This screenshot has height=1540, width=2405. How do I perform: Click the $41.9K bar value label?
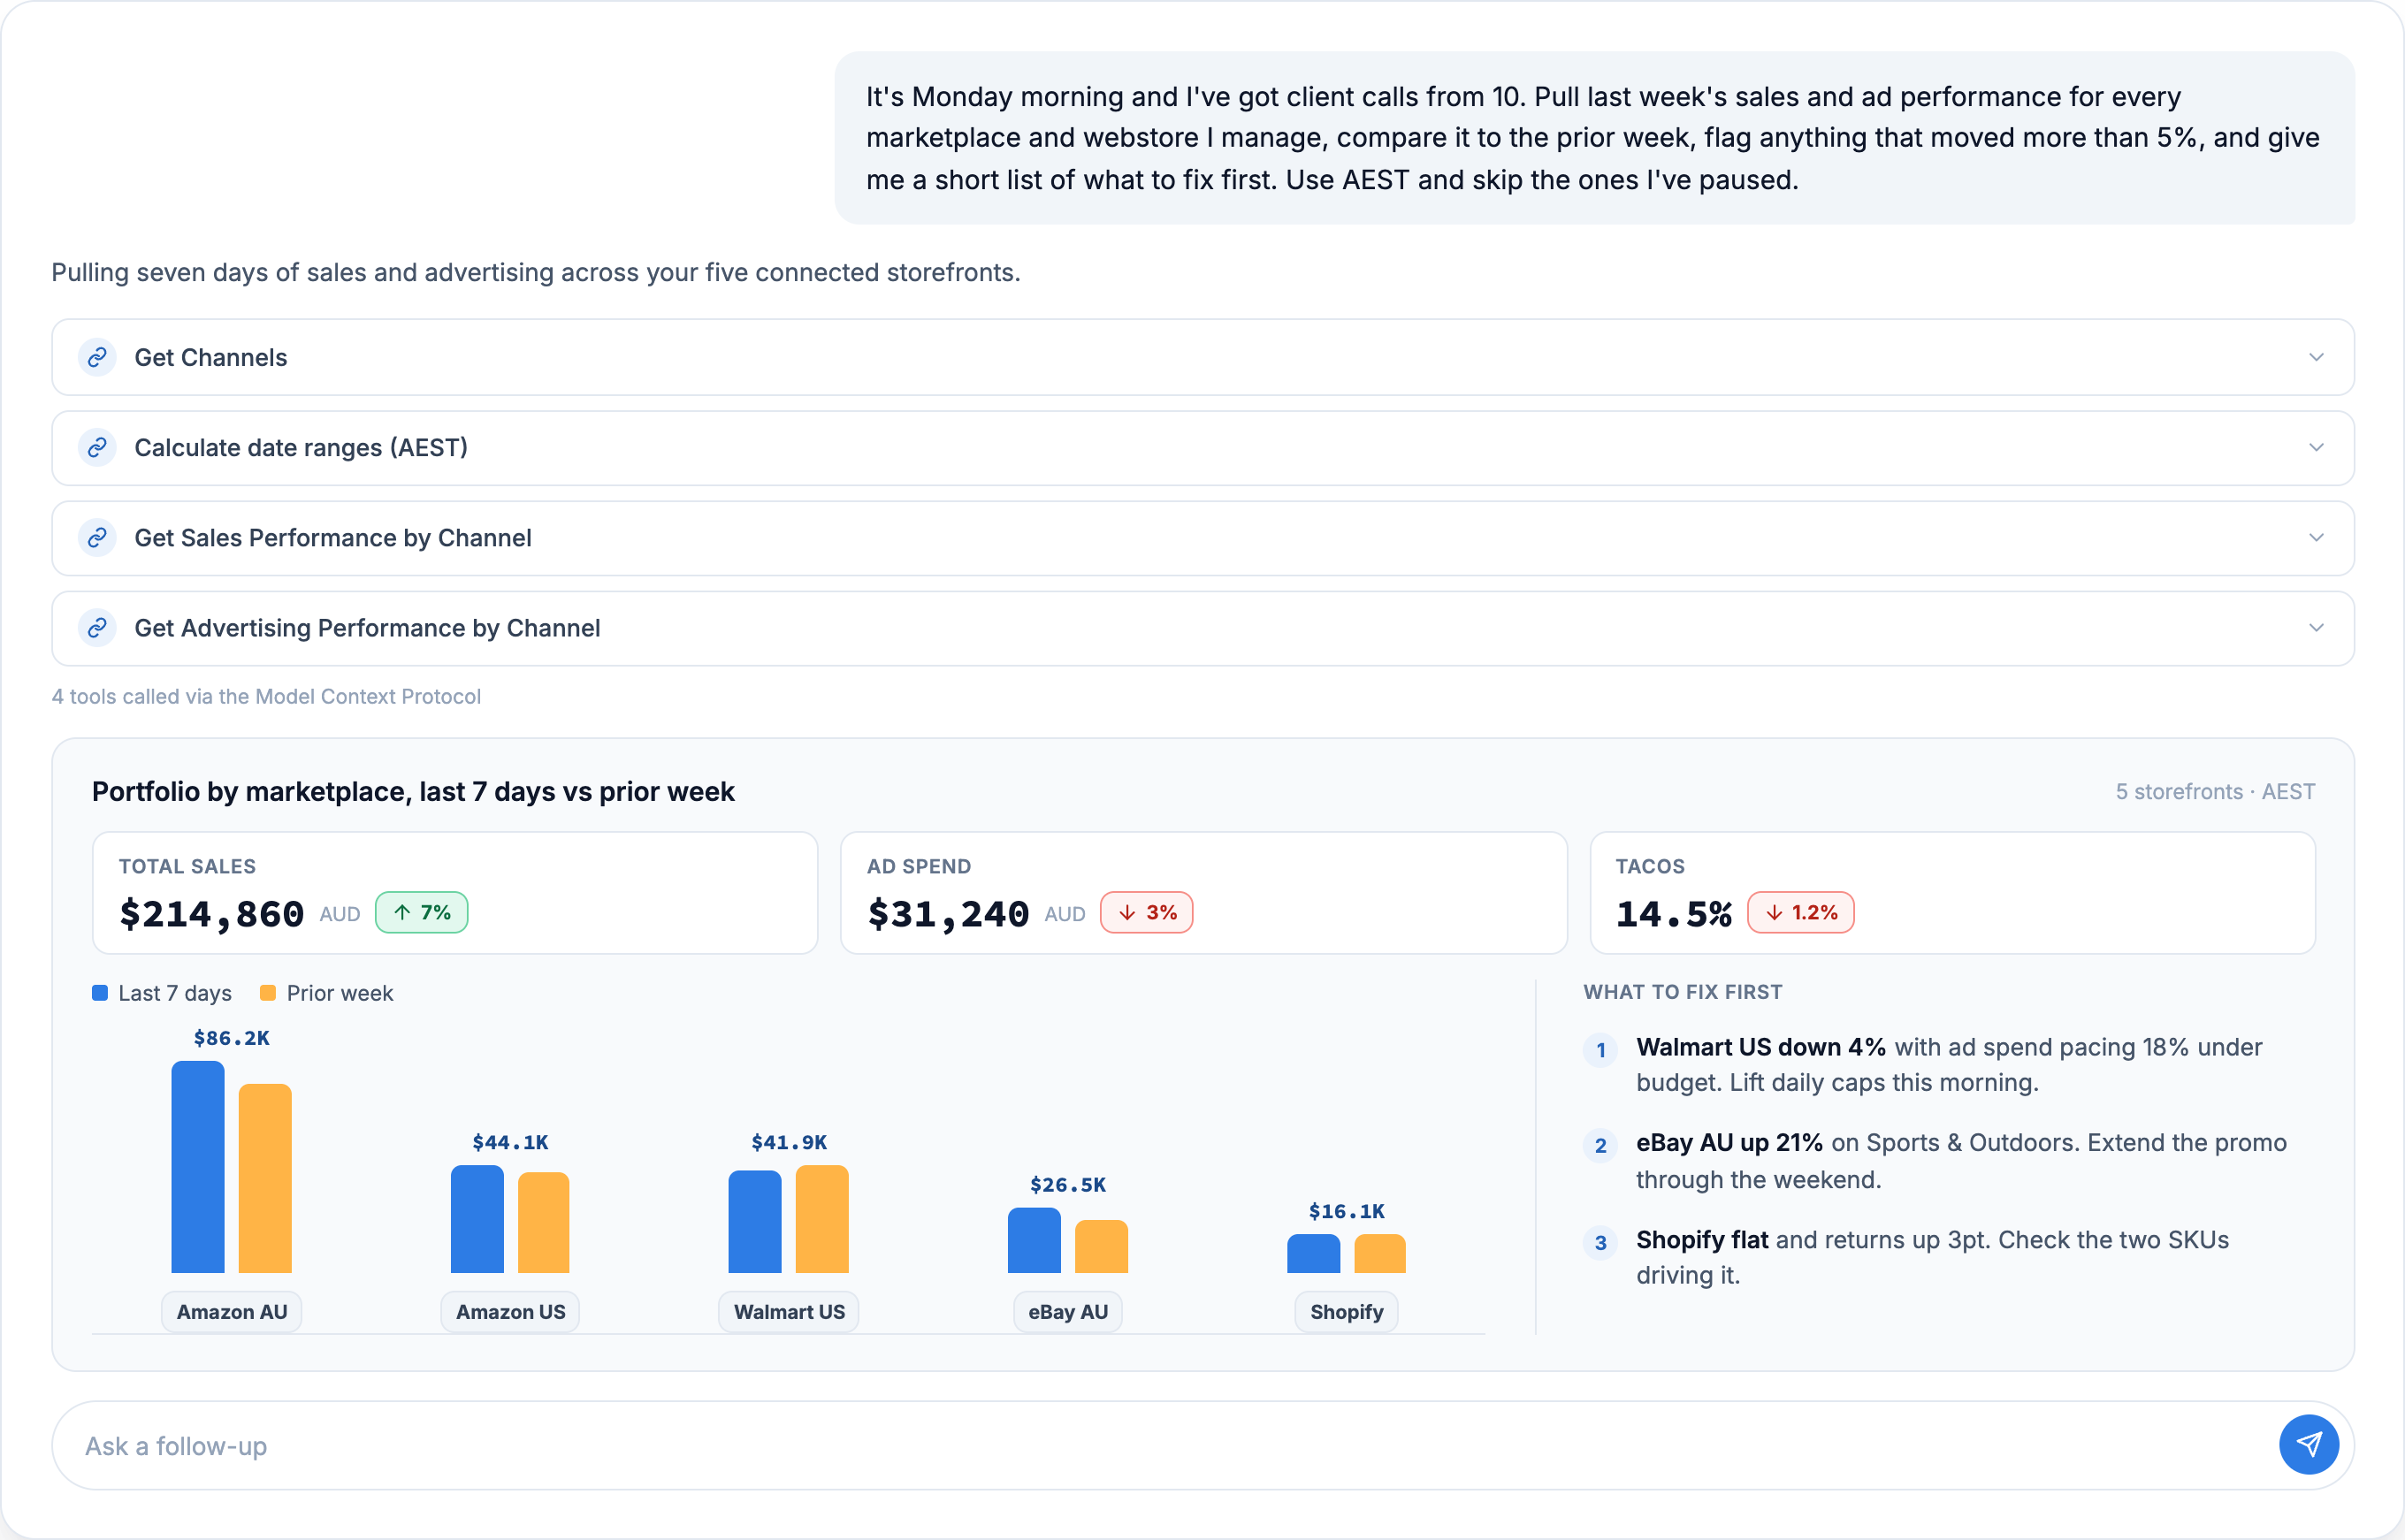point(789,1142)
